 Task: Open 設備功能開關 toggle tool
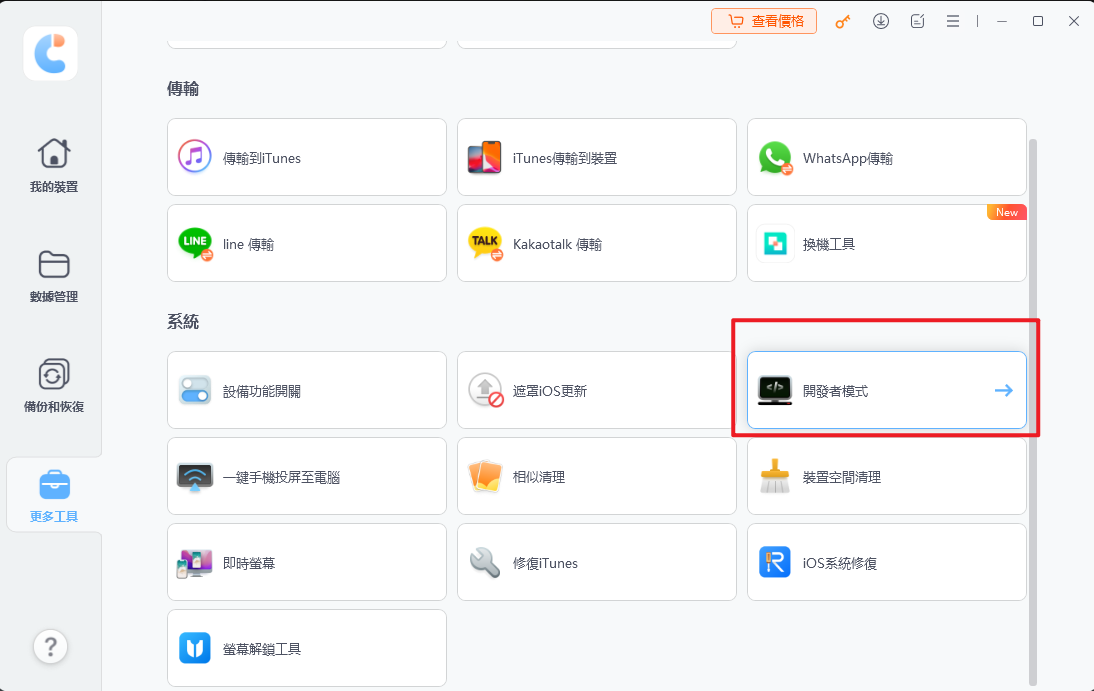306,391
